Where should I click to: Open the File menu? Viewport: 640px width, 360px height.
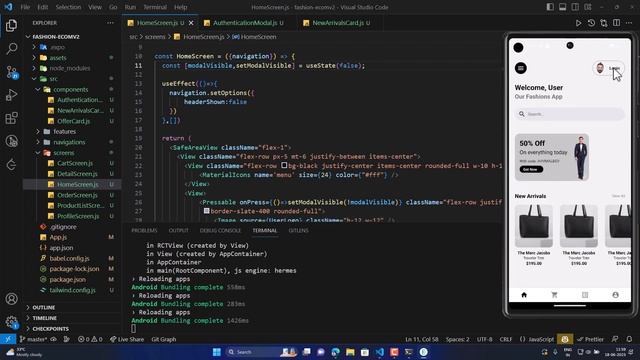tap(25, 7)
